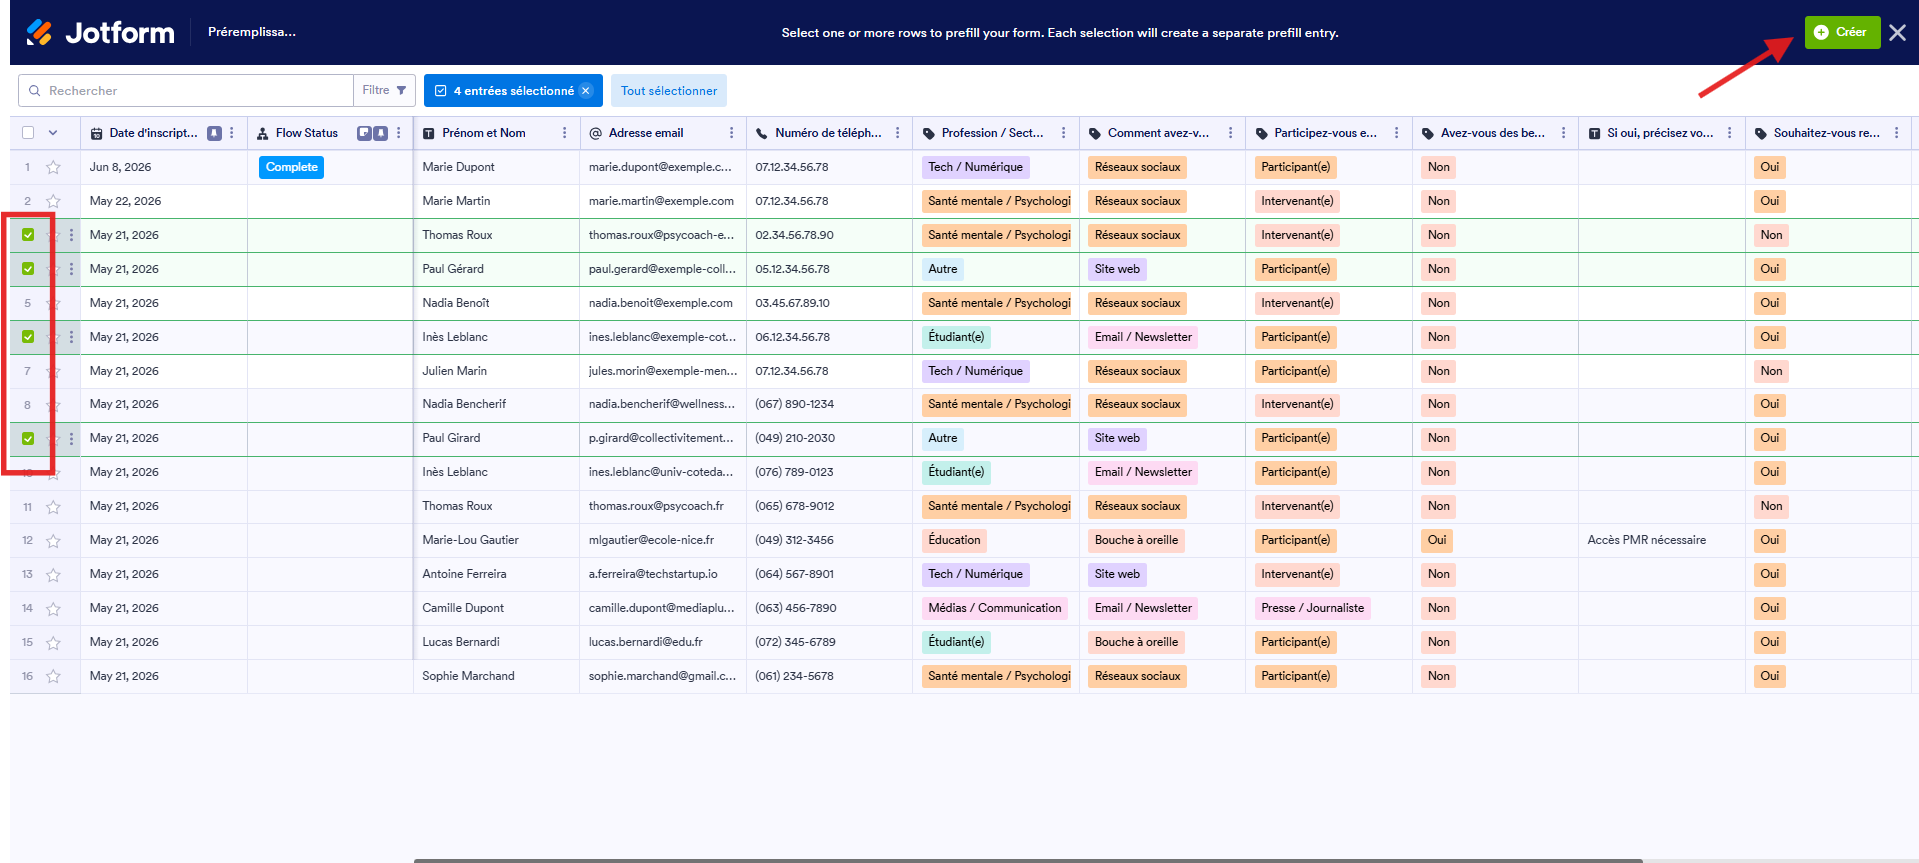Open Flow Status column options menu

pos(398,133)
